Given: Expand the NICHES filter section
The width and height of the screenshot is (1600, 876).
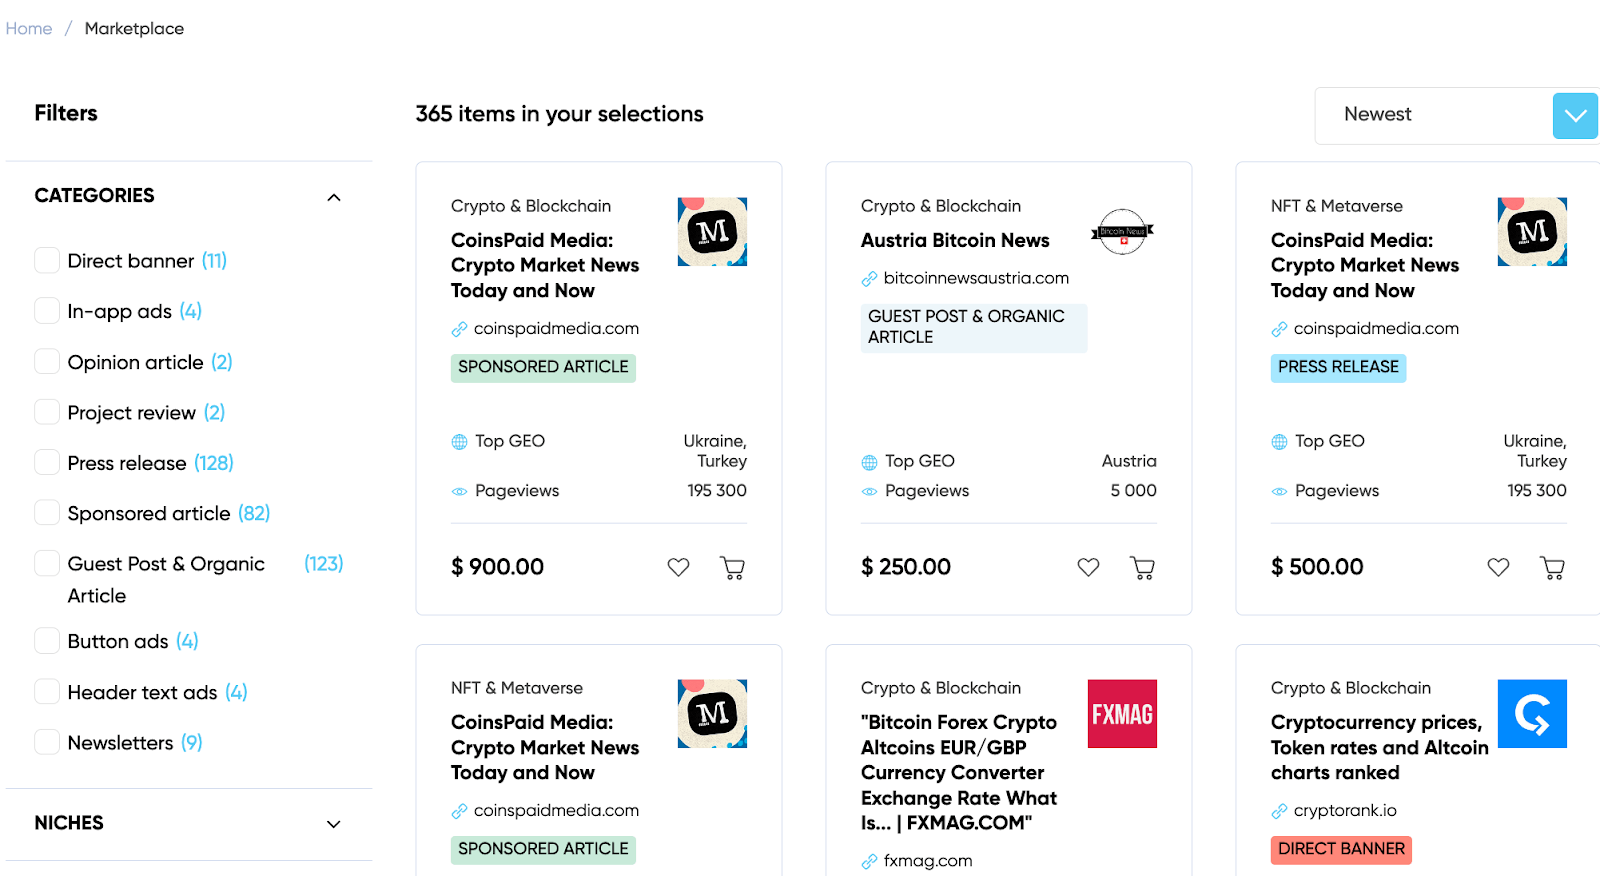Looking at the screenshot, I should [333, 824].
